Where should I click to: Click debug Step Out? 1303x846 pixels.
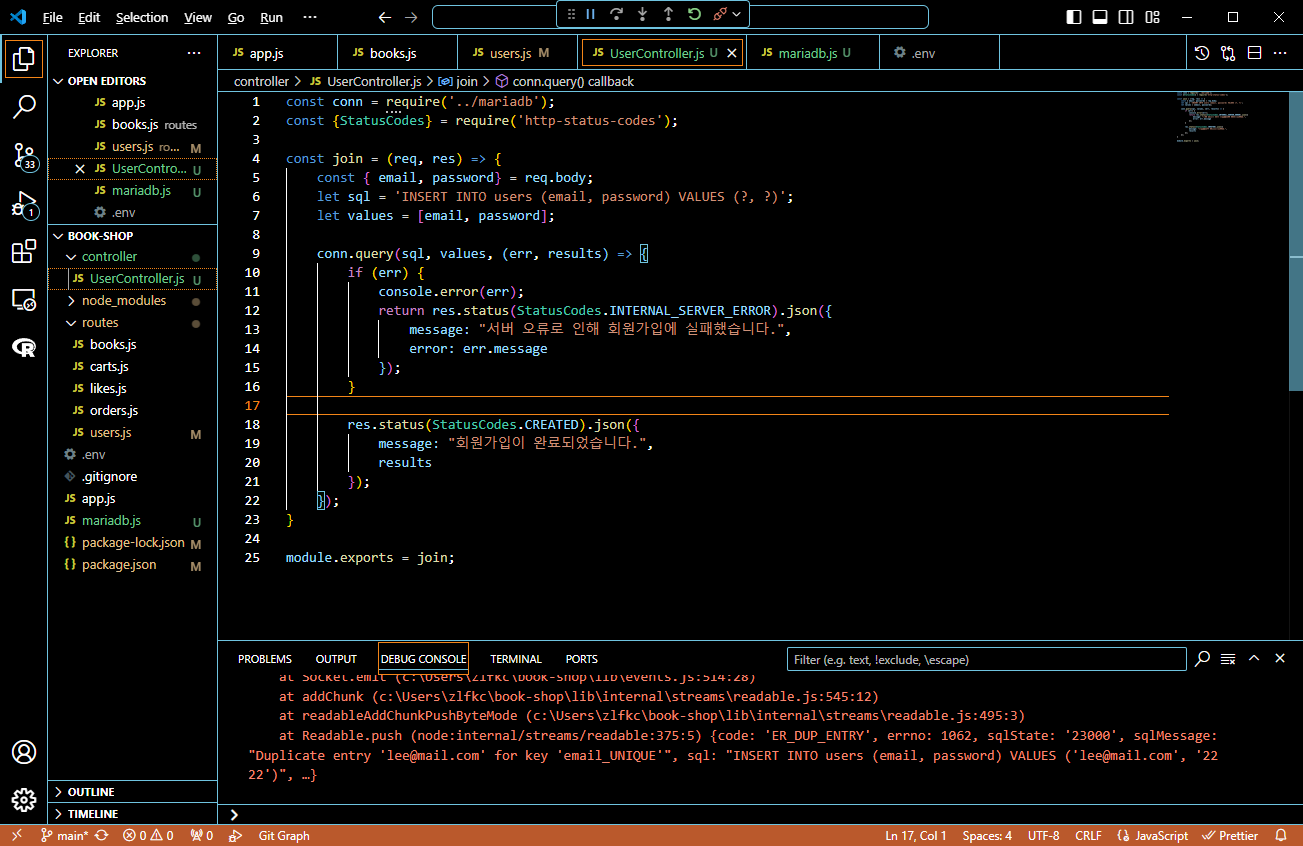tap(669, 14)
